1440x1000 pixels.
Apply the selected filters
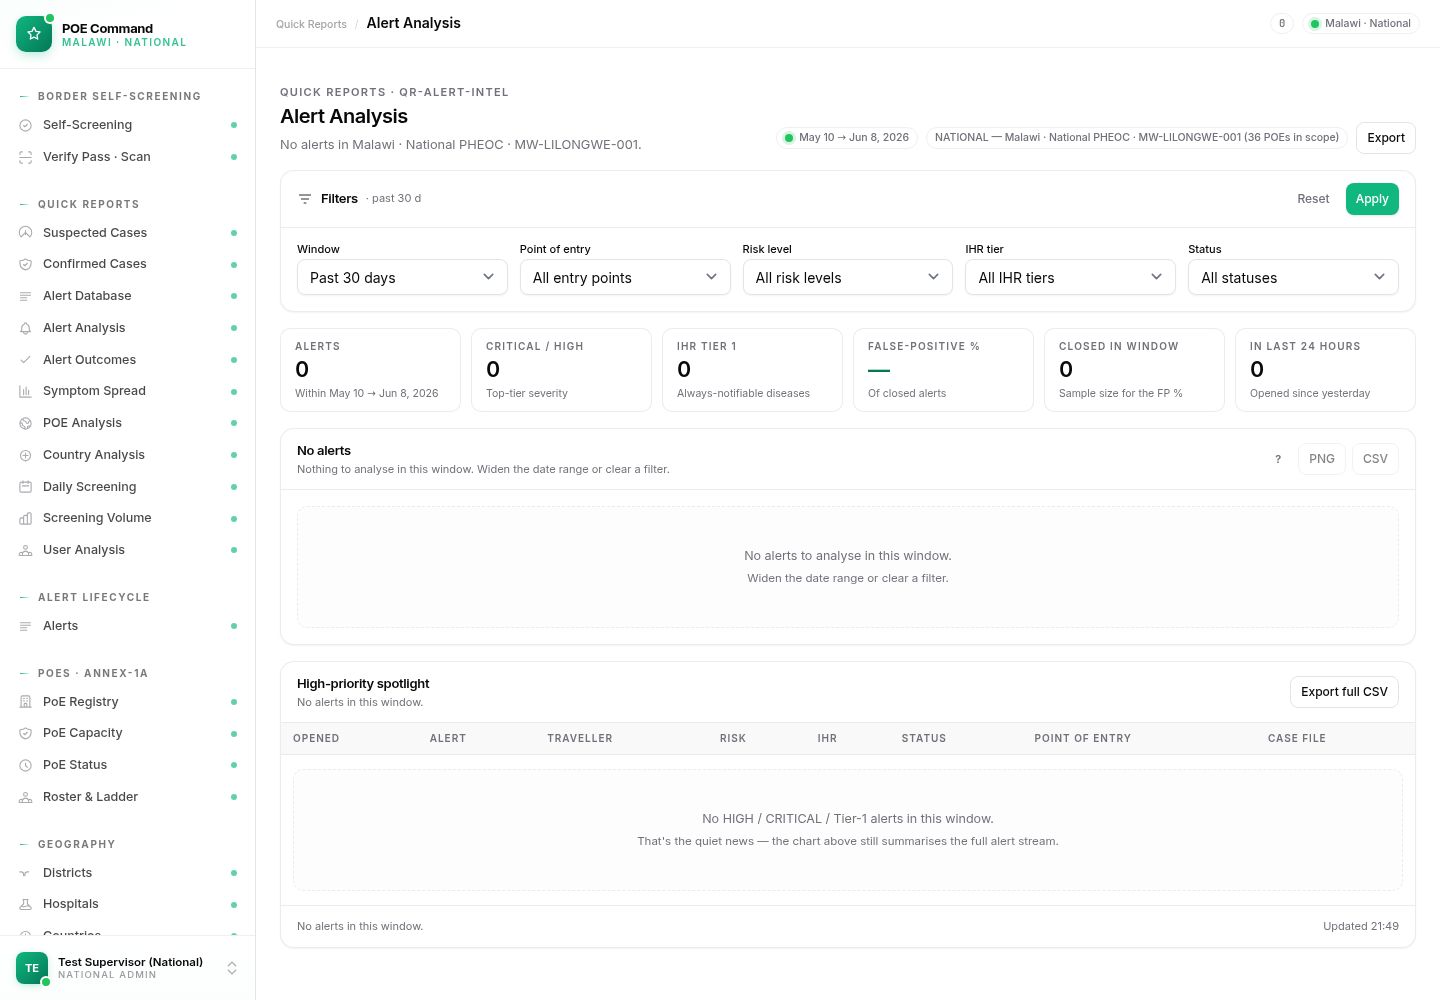tap(1372, 199)
